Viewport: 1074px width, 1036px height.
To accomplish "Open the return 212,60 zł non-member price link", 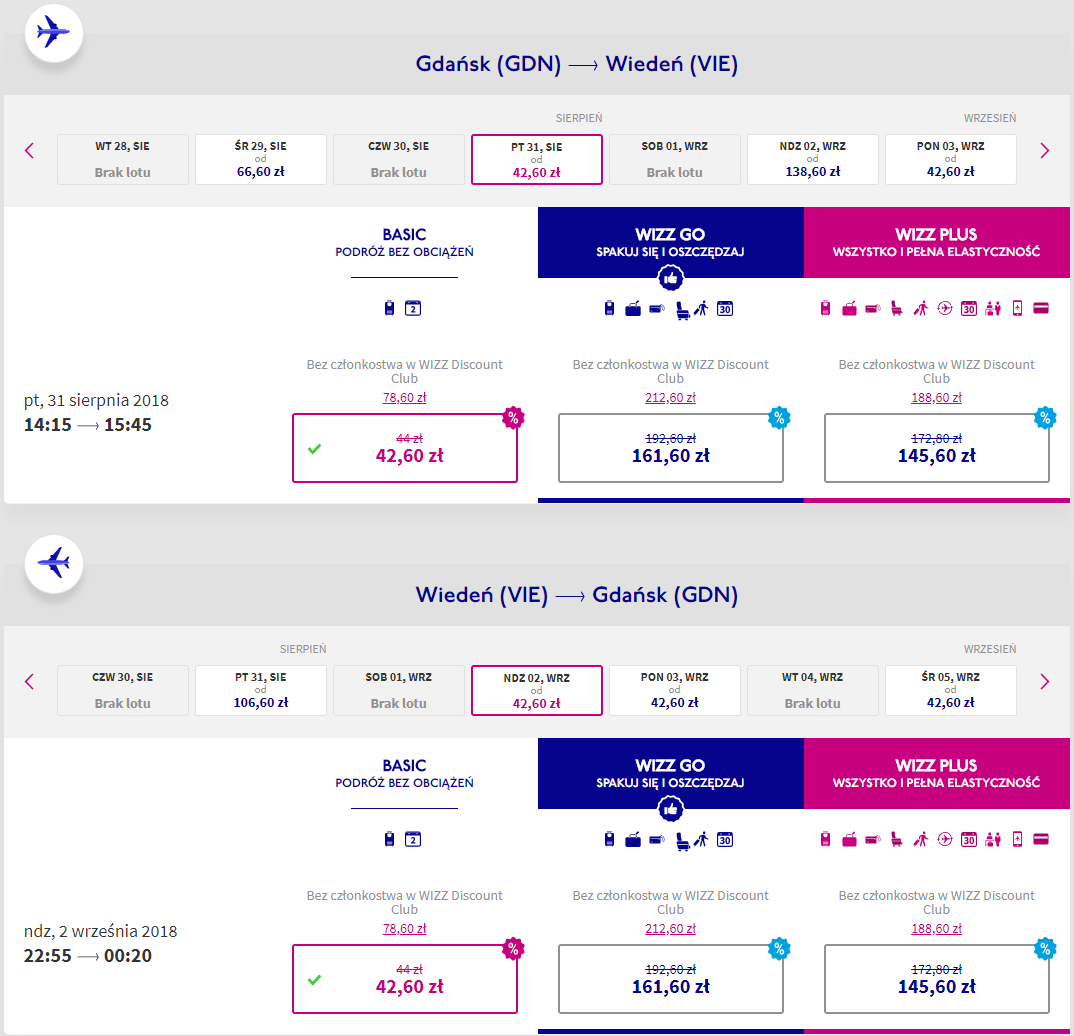I will tap(670, 928).
